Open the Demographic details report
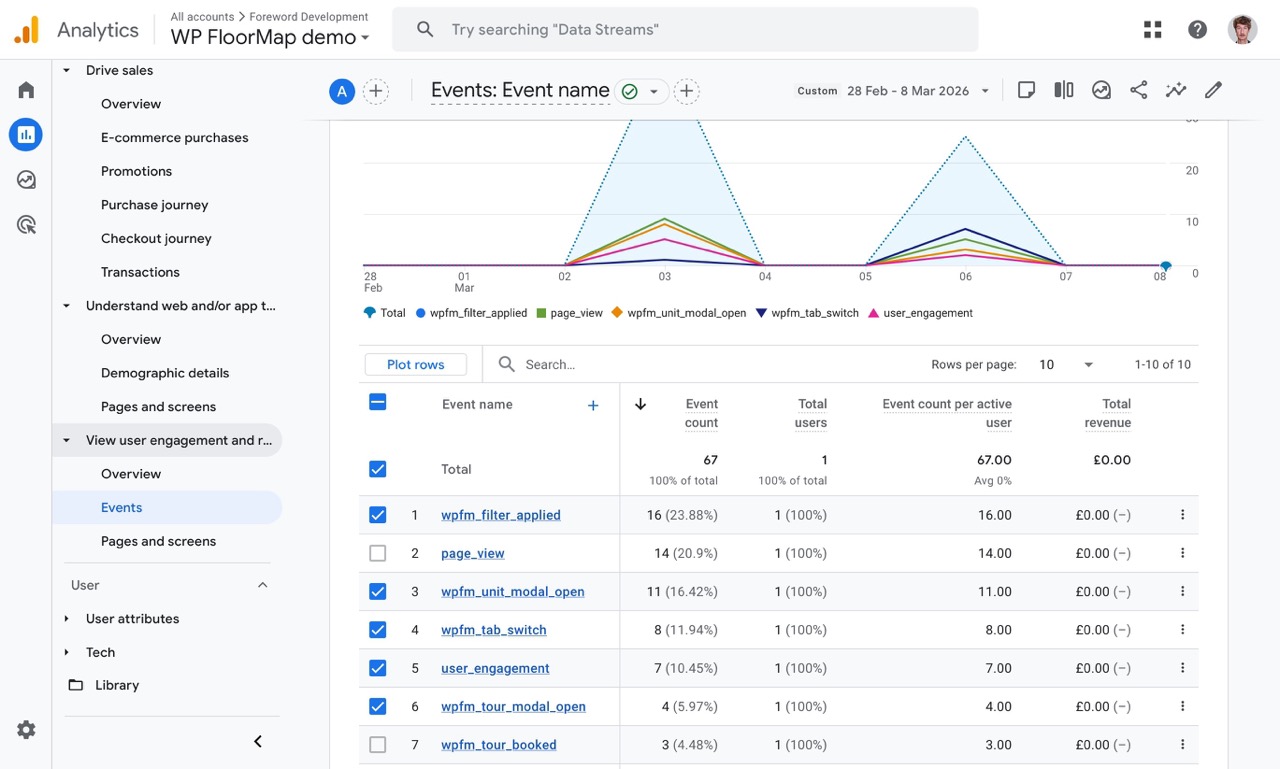The image size is (1280, 769). (164, 372)
